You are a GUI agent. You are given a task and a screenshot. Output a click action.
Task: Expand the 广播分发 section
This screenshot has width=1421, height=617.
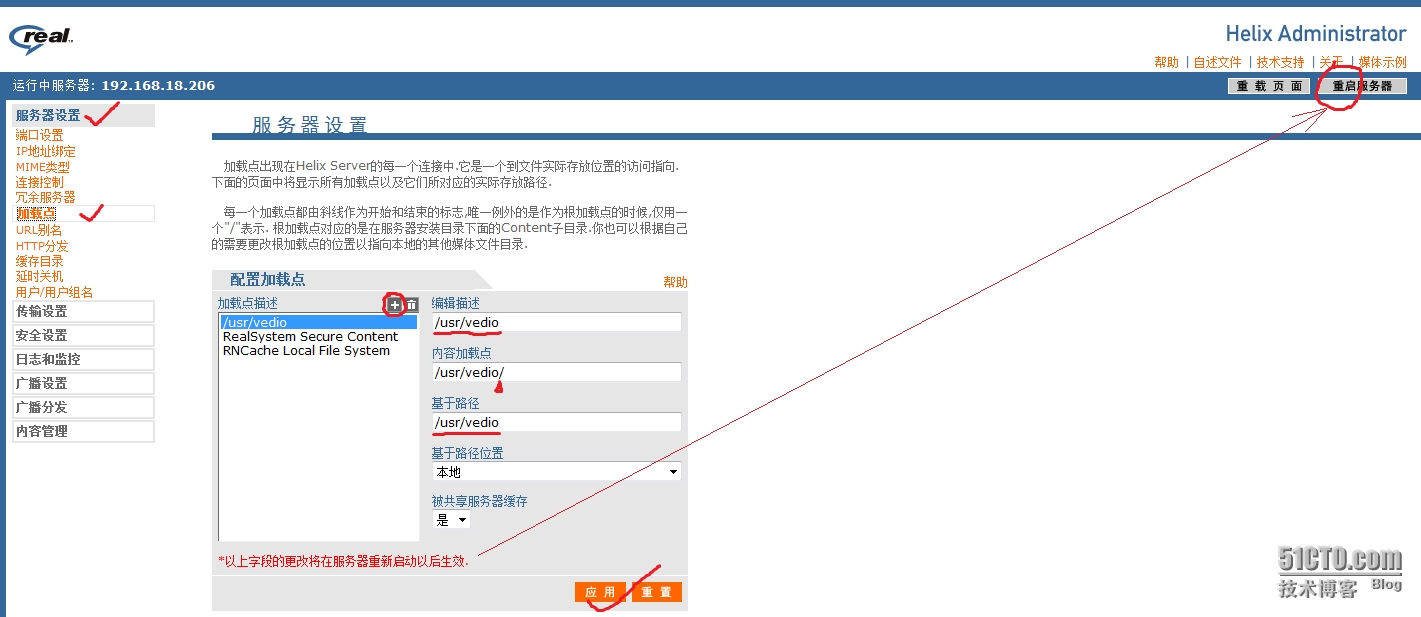(83, 407)
